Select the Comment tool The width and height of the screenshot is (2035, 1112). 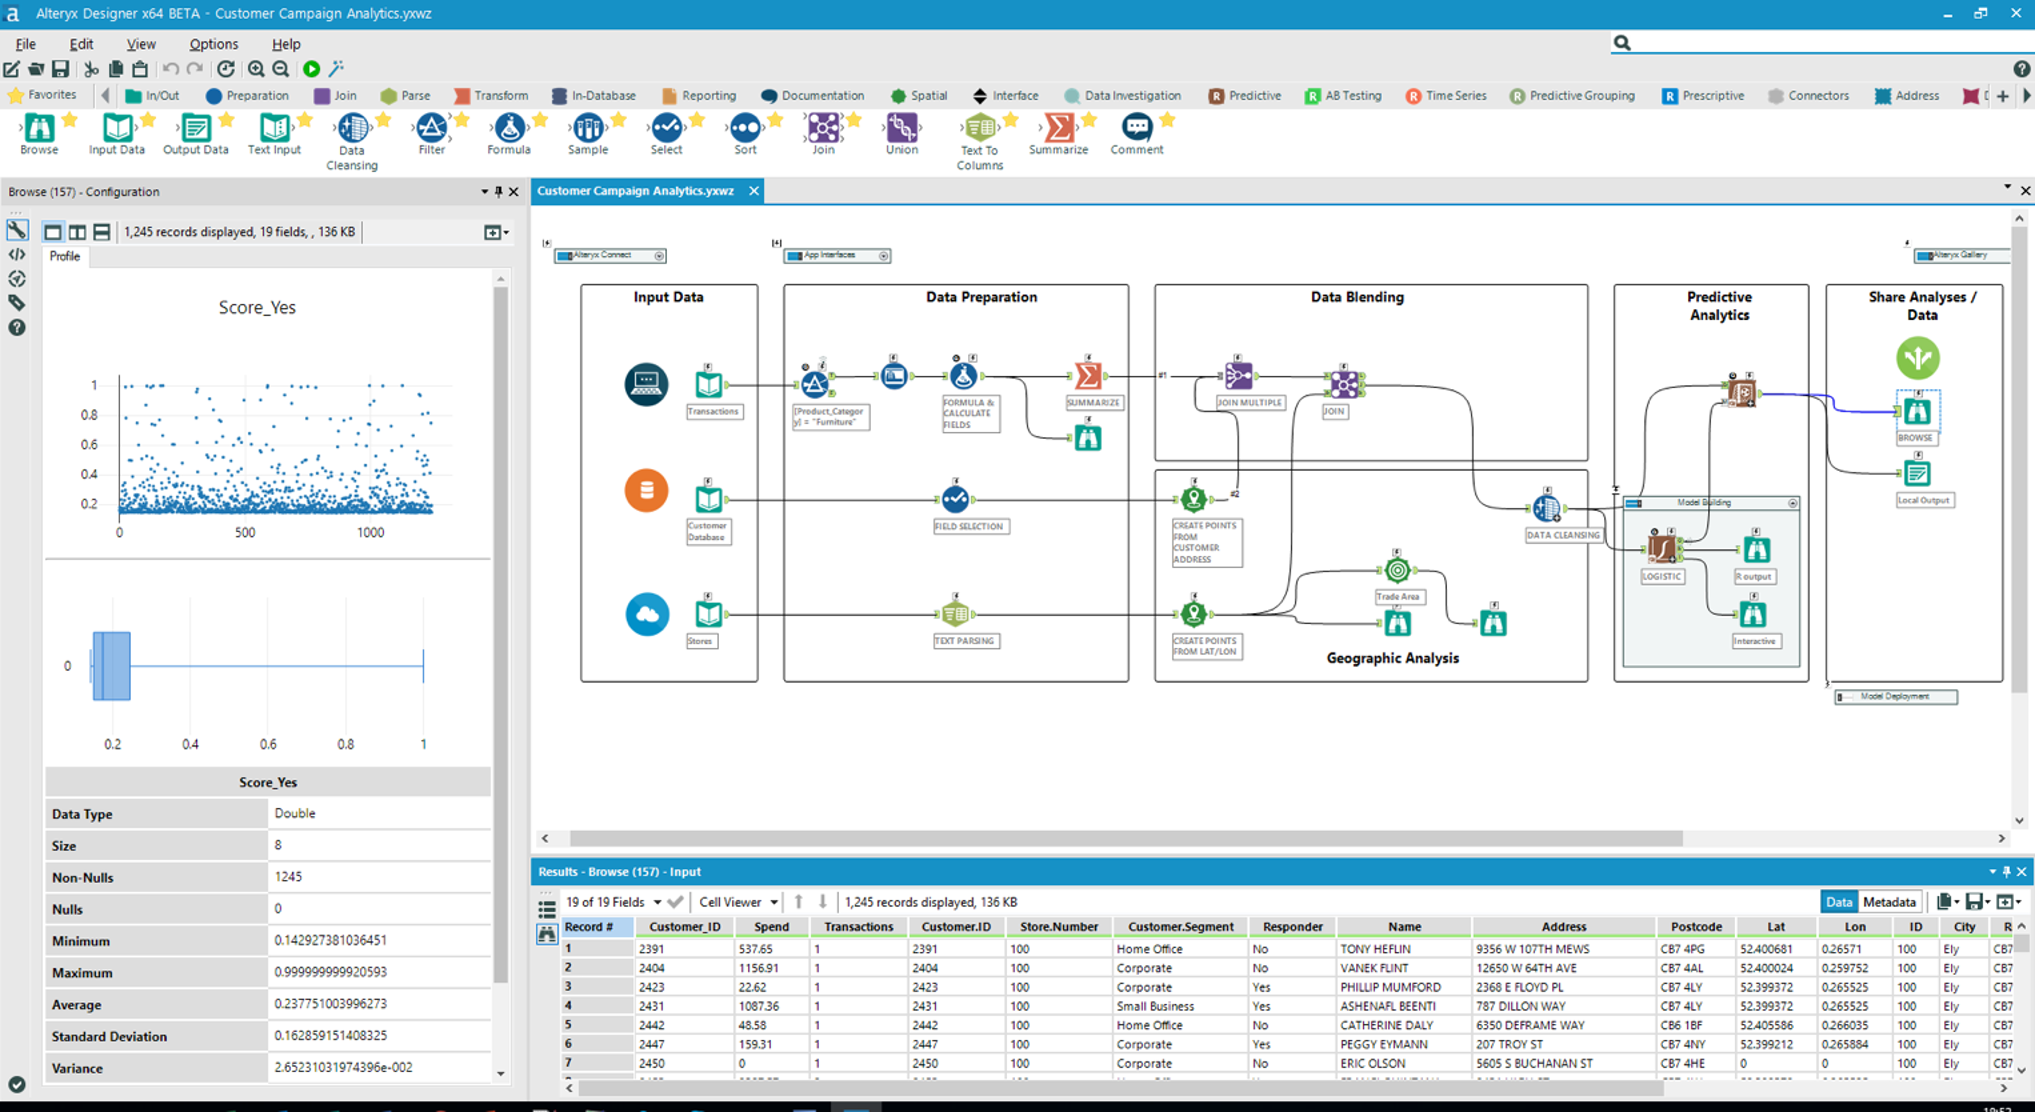(x=1135, y=133)
